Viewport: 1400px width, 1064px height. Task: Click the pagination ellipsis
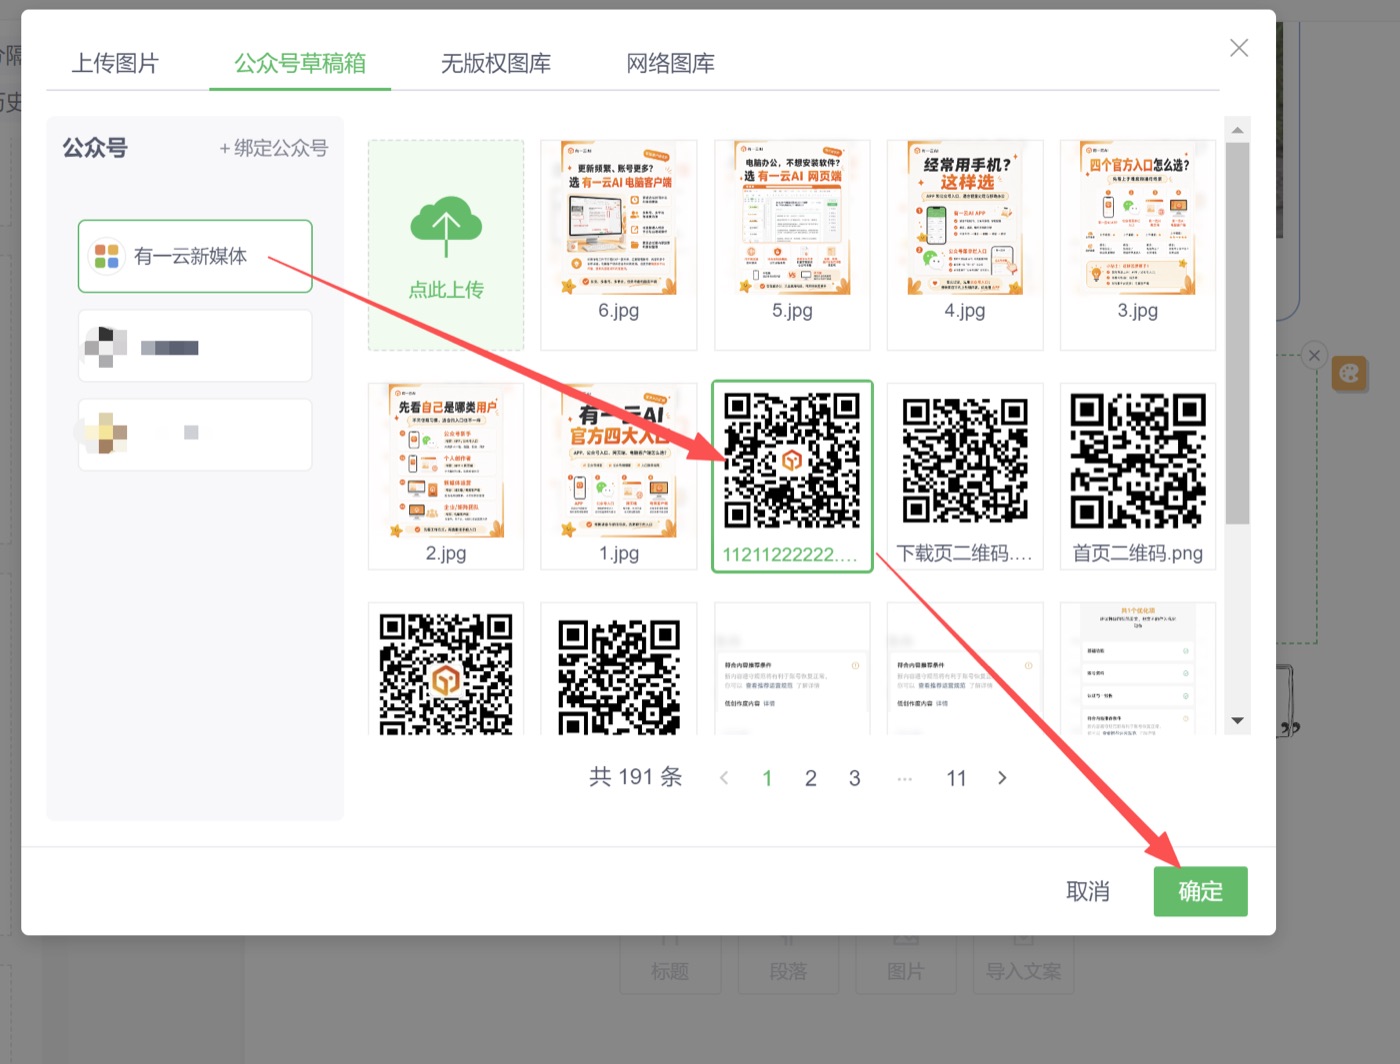click(x=905, y=778)
